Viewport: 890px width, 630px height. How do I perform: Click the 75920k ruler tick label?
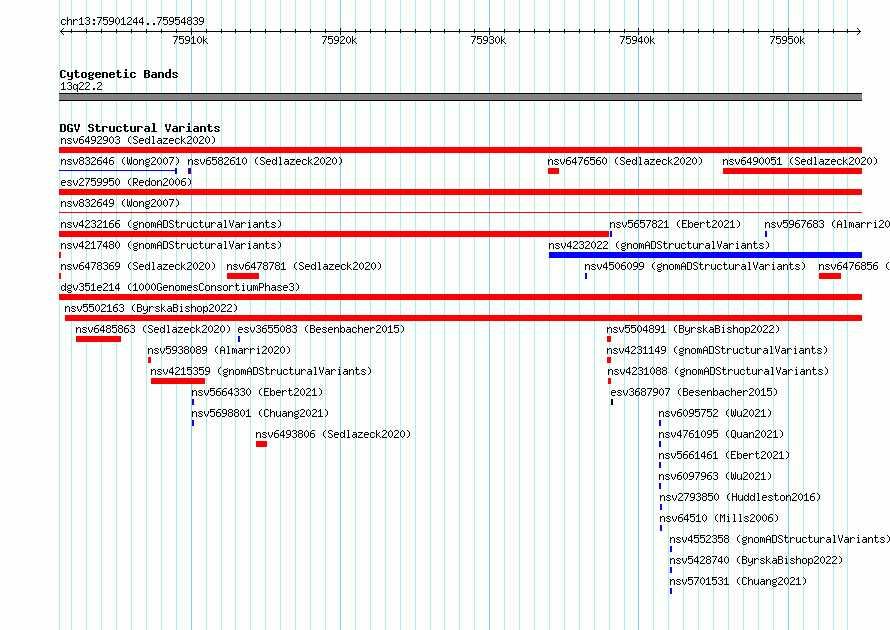(339, 40)
